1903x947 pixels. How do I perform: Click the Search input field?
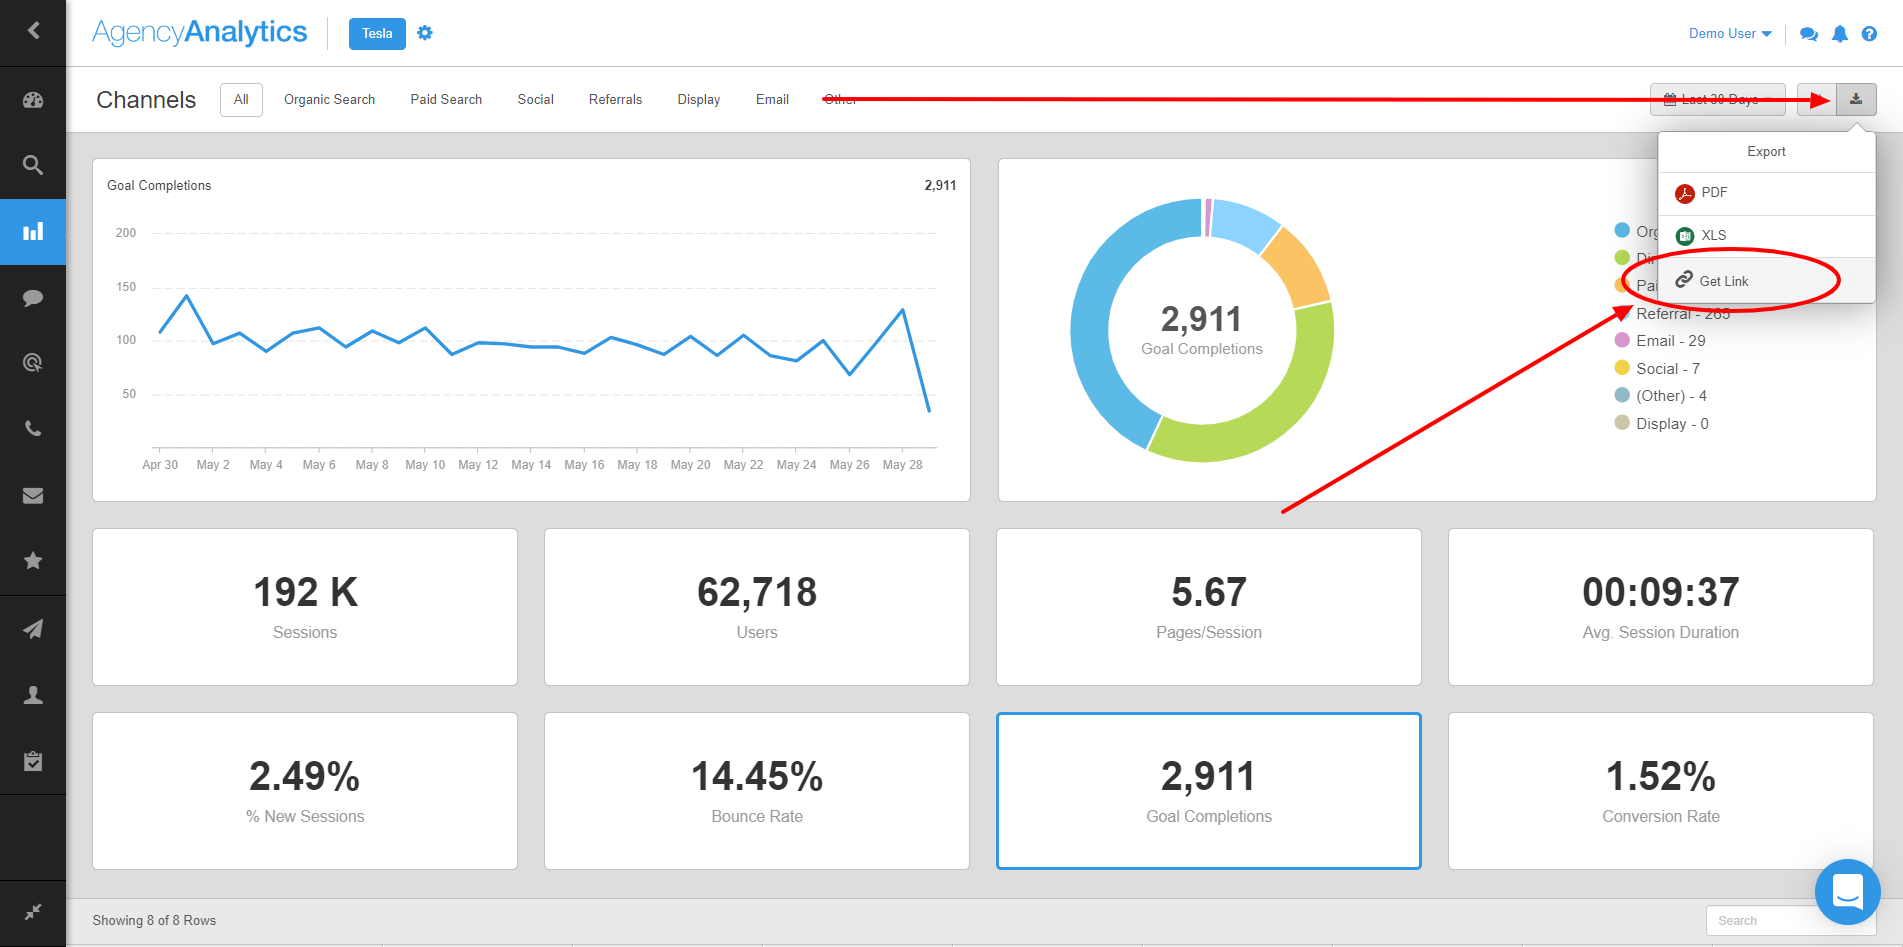(1760, 921)
